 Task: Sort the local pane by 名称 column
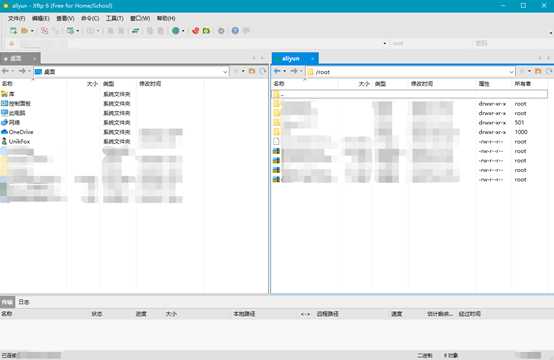tap(7, 84)
